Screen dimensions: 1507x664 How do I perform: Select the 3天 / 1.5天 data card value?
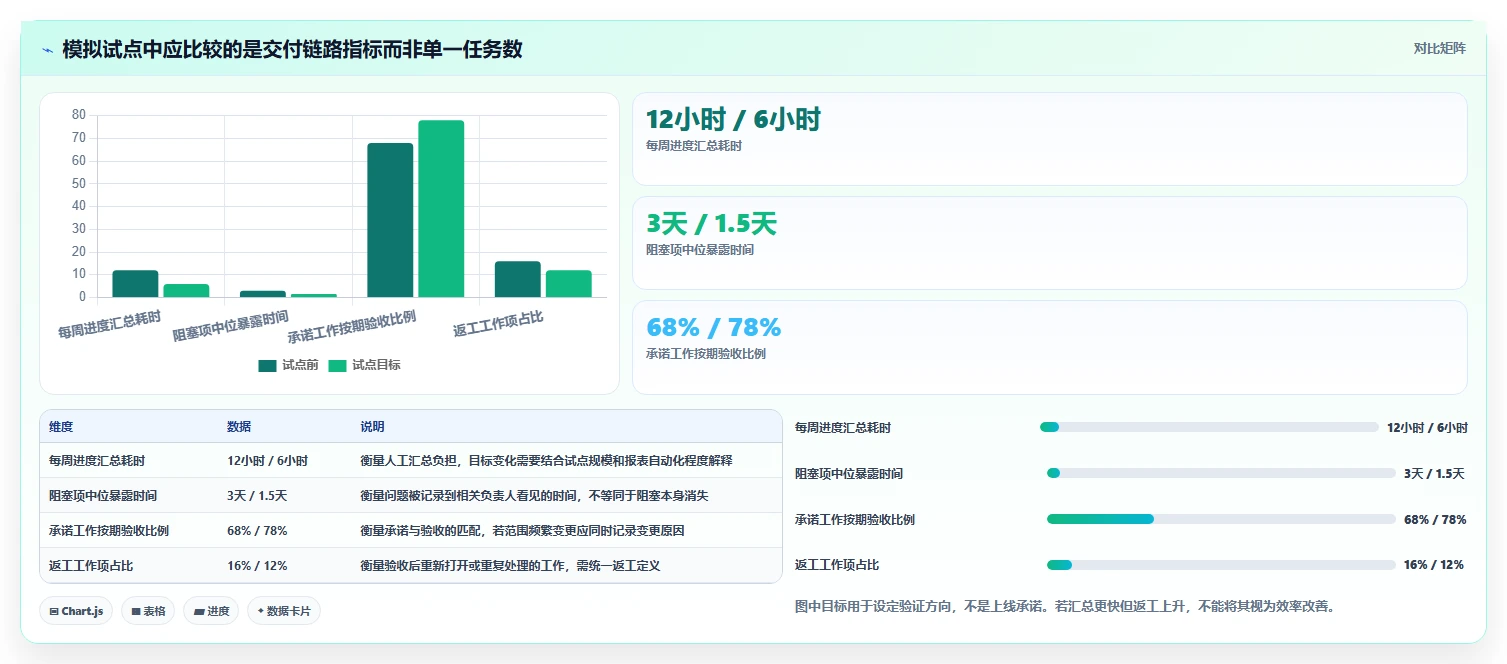(711, 224)
